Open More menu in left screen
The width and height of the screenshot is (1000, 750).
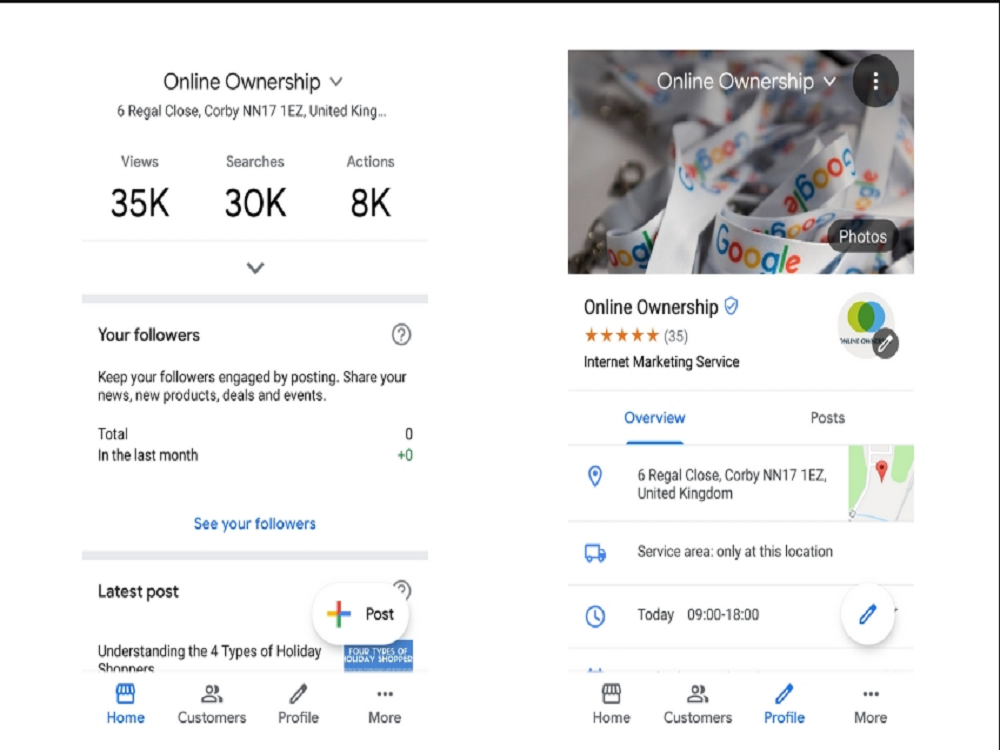(x=385, y=704)
